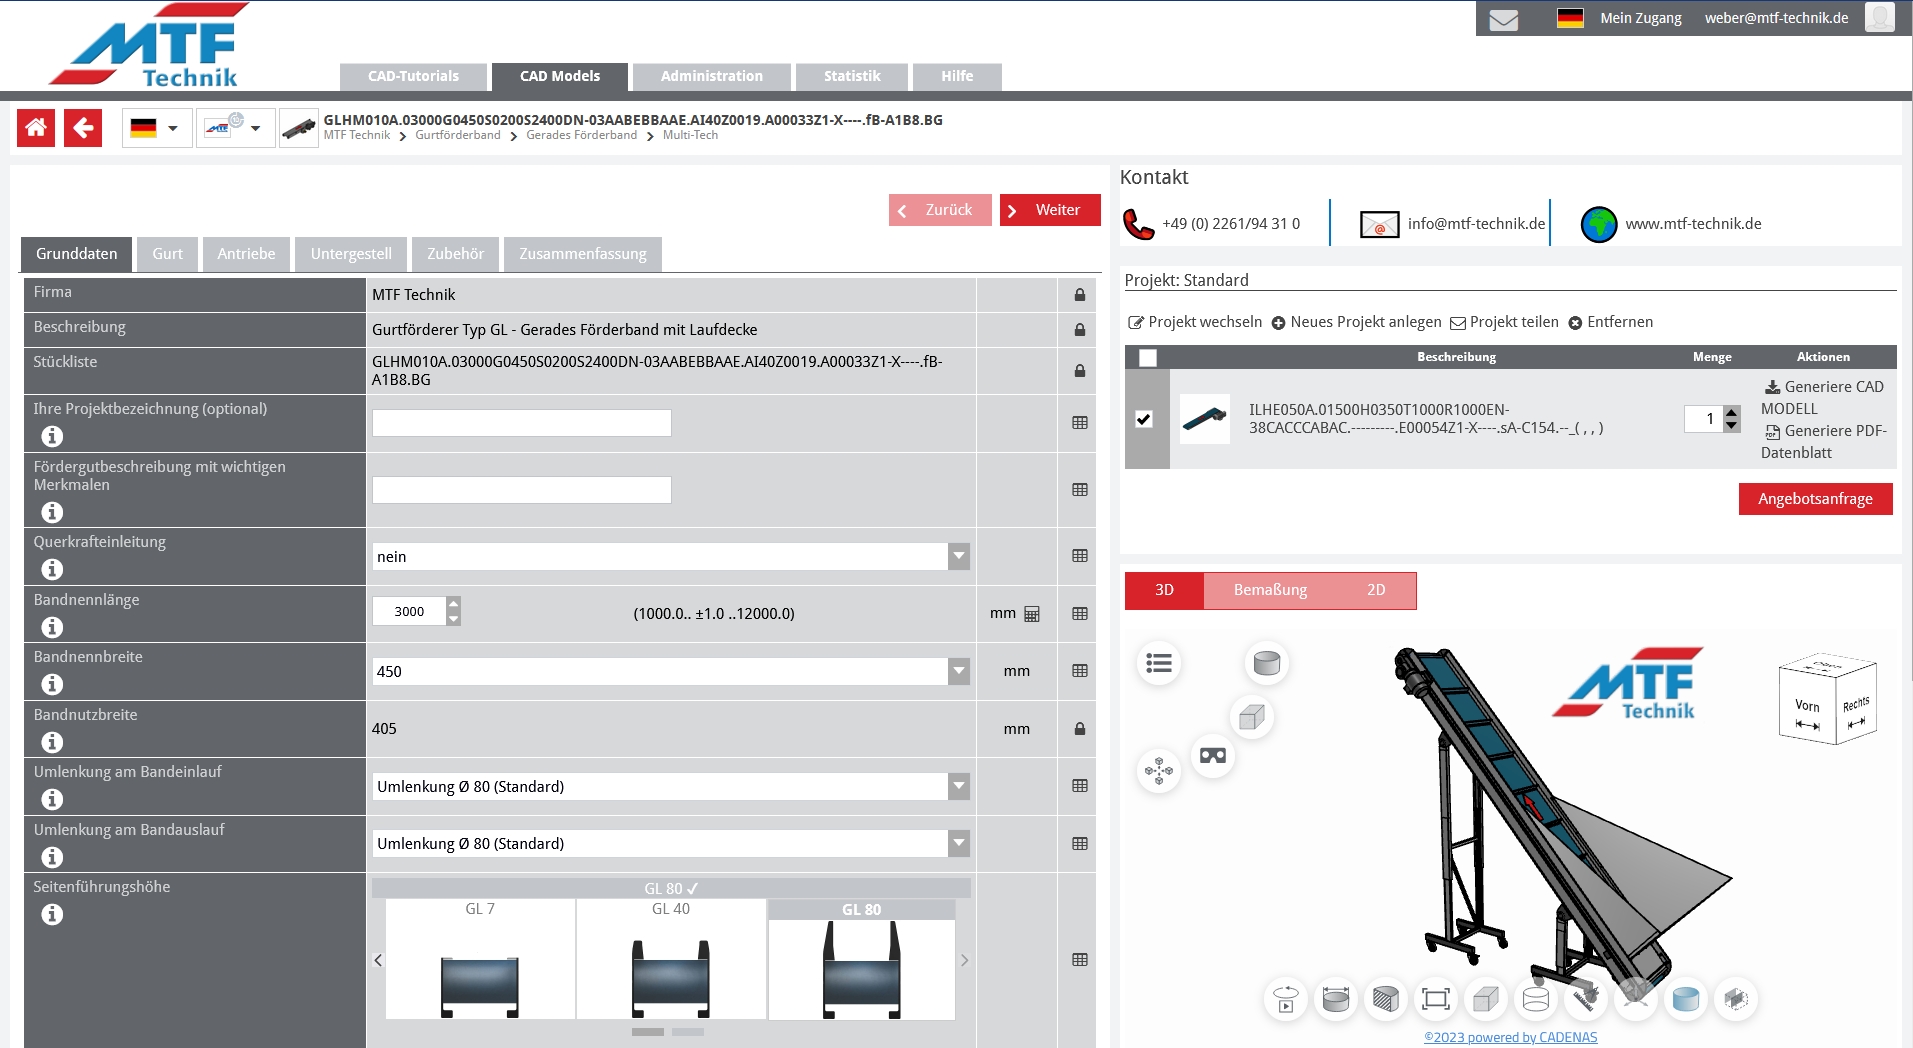Click the user avatar icon at top right
Screen dimensions: 1913x1048
tap(1879, 18)
